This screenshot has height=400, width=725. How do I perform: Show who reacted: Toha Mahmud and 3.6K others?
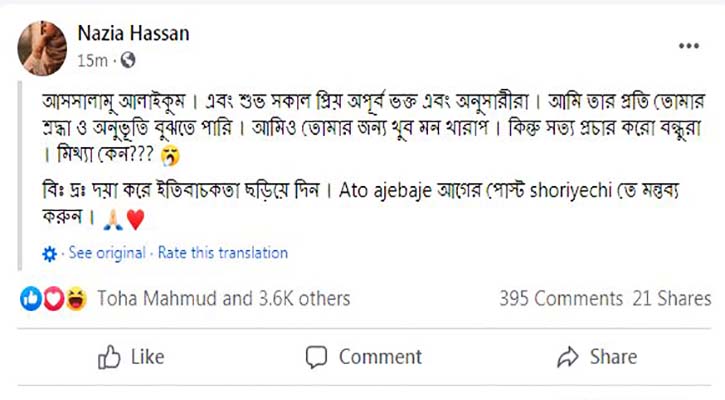click(x=223, y=298)
